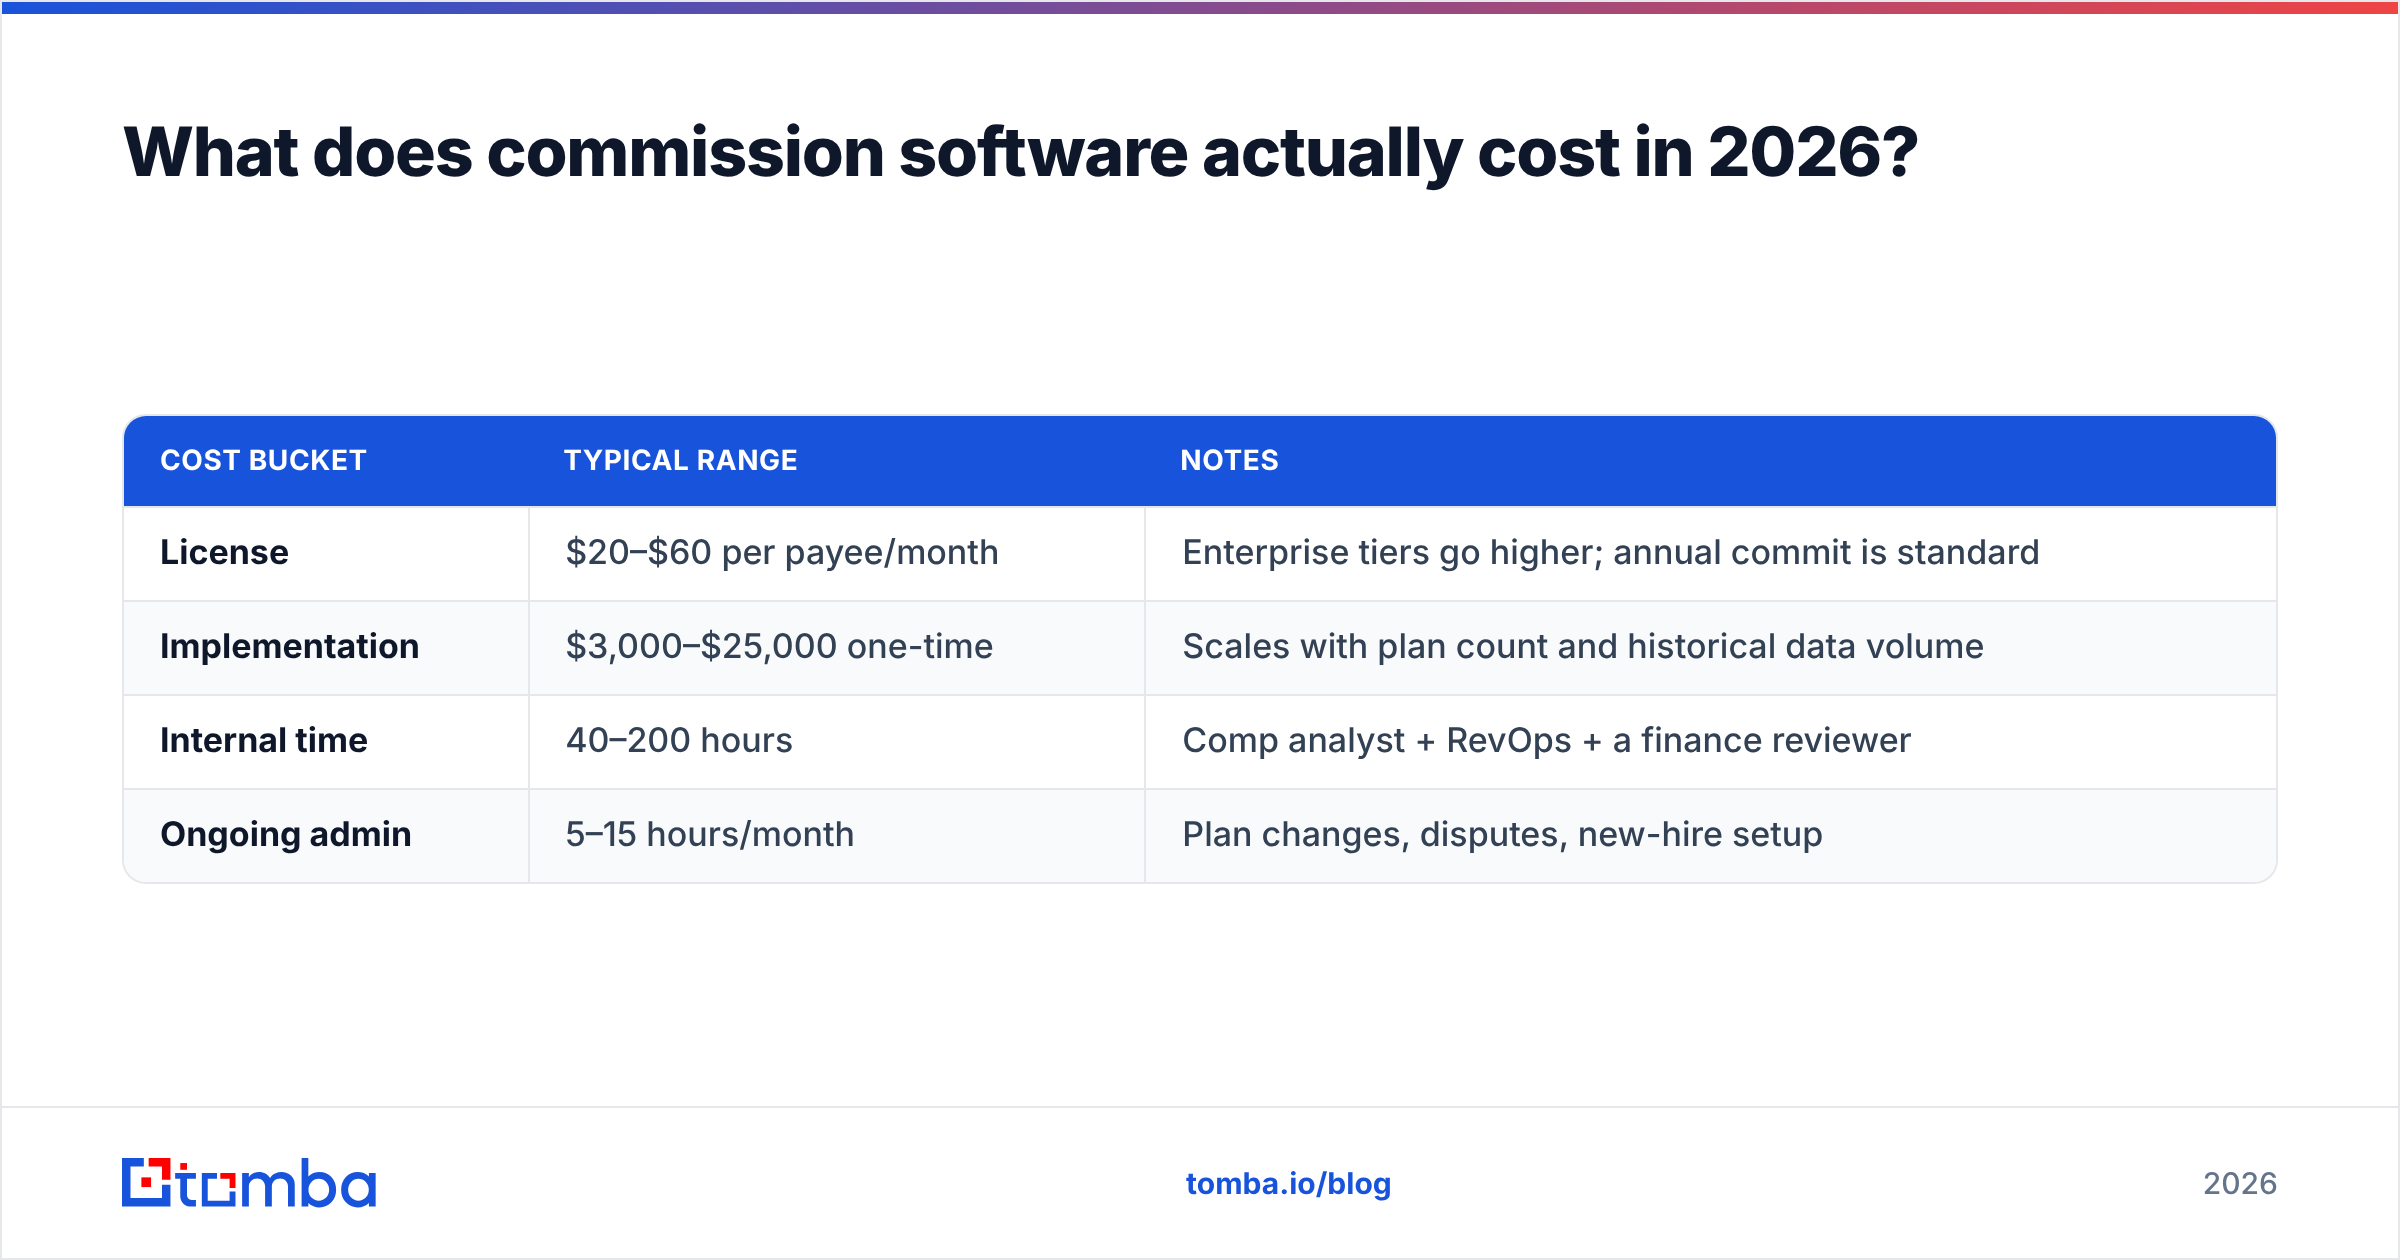Click the 'Internal time' row label

[x=264, y=740]
